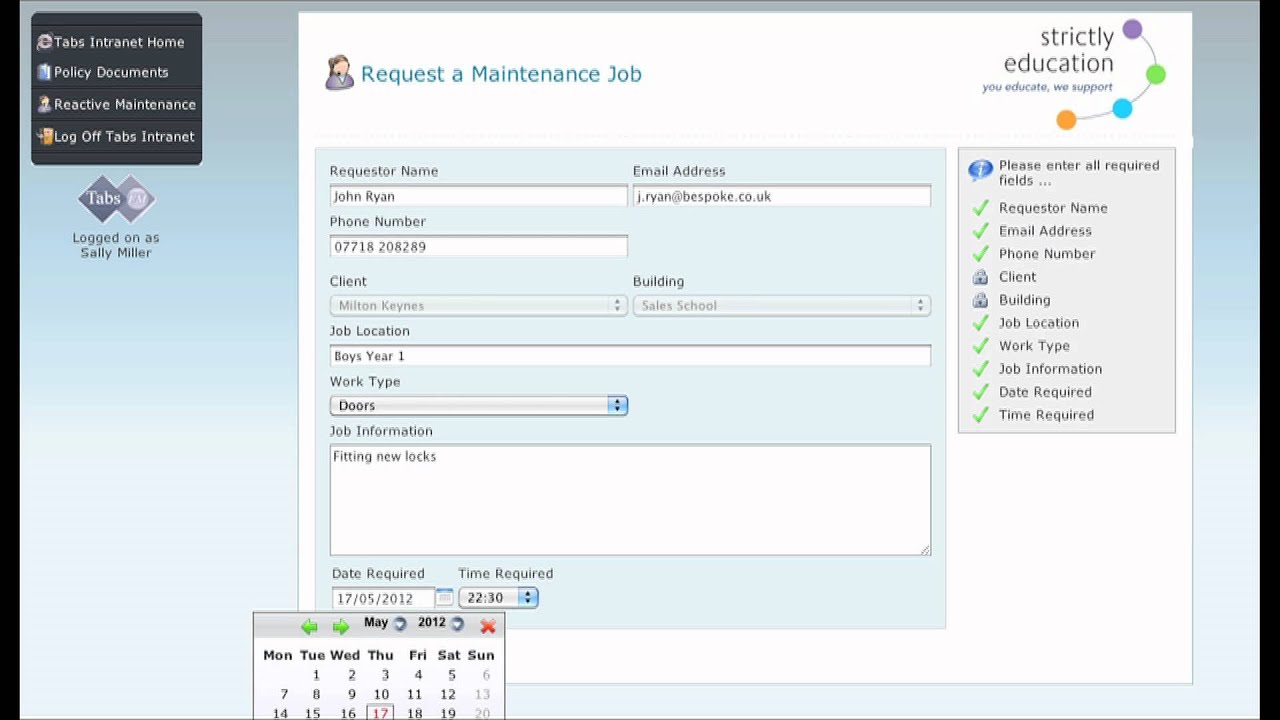Open the month selector next to May
The image size is (1280, 720).
click(400, 624)
